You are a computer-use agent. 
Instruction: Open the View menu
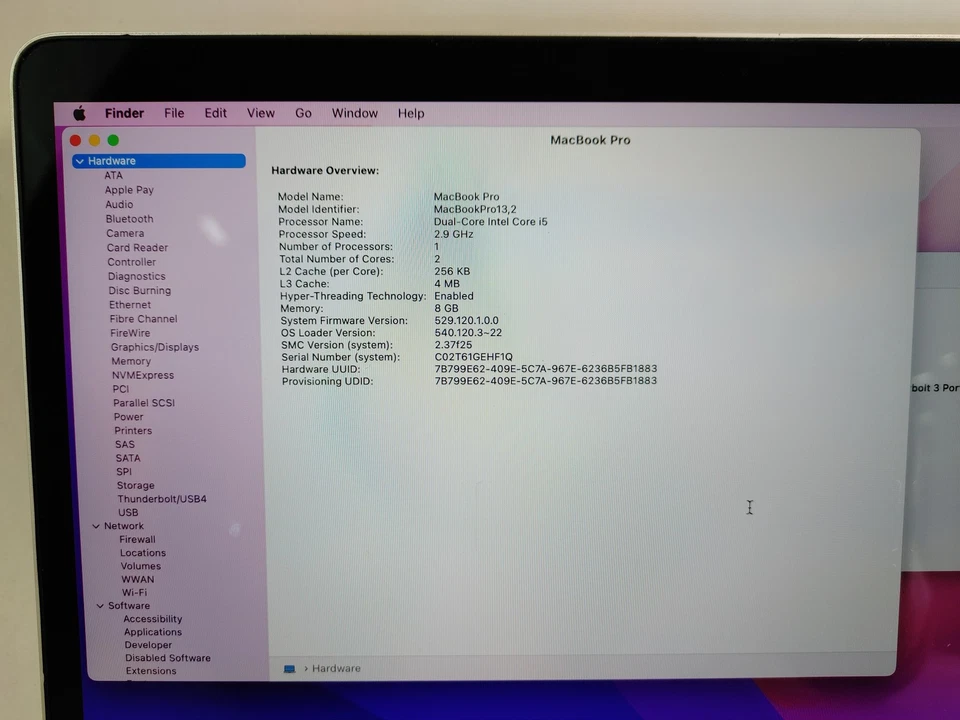pyautogui.click(x=260, y=113)
